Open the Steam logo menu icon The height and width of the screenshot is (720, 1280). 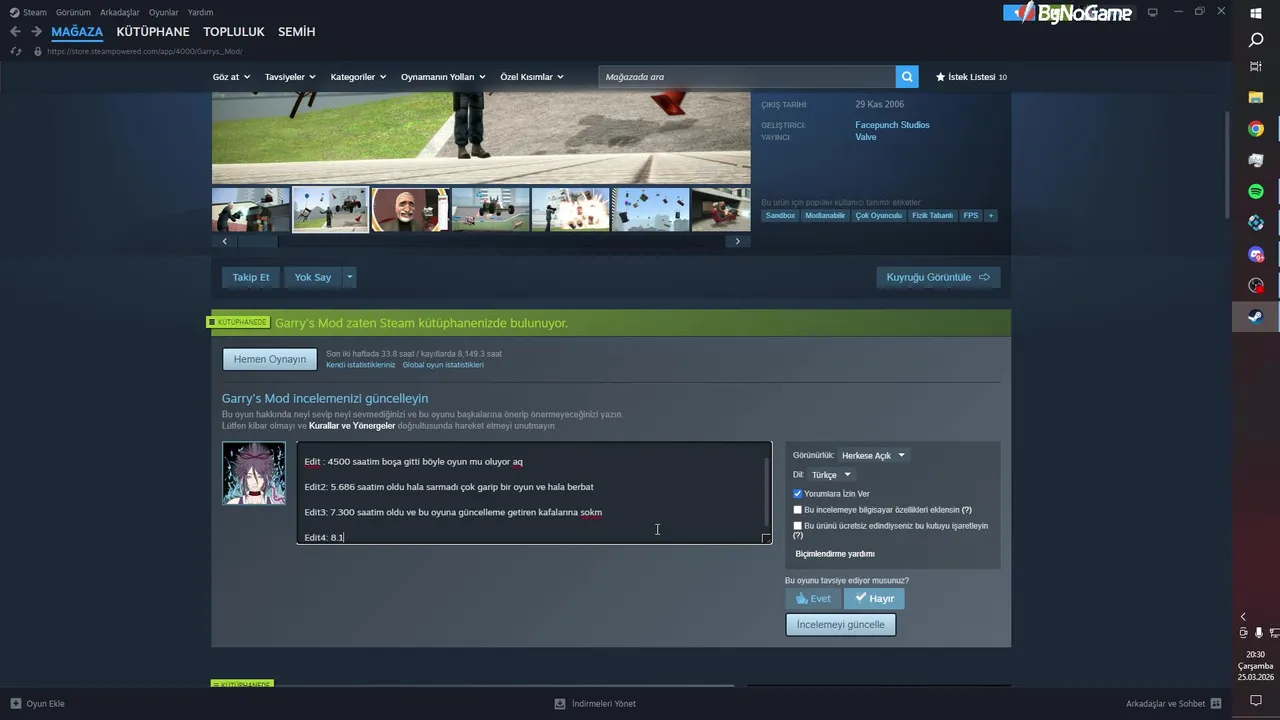click(x=14, y=12)
